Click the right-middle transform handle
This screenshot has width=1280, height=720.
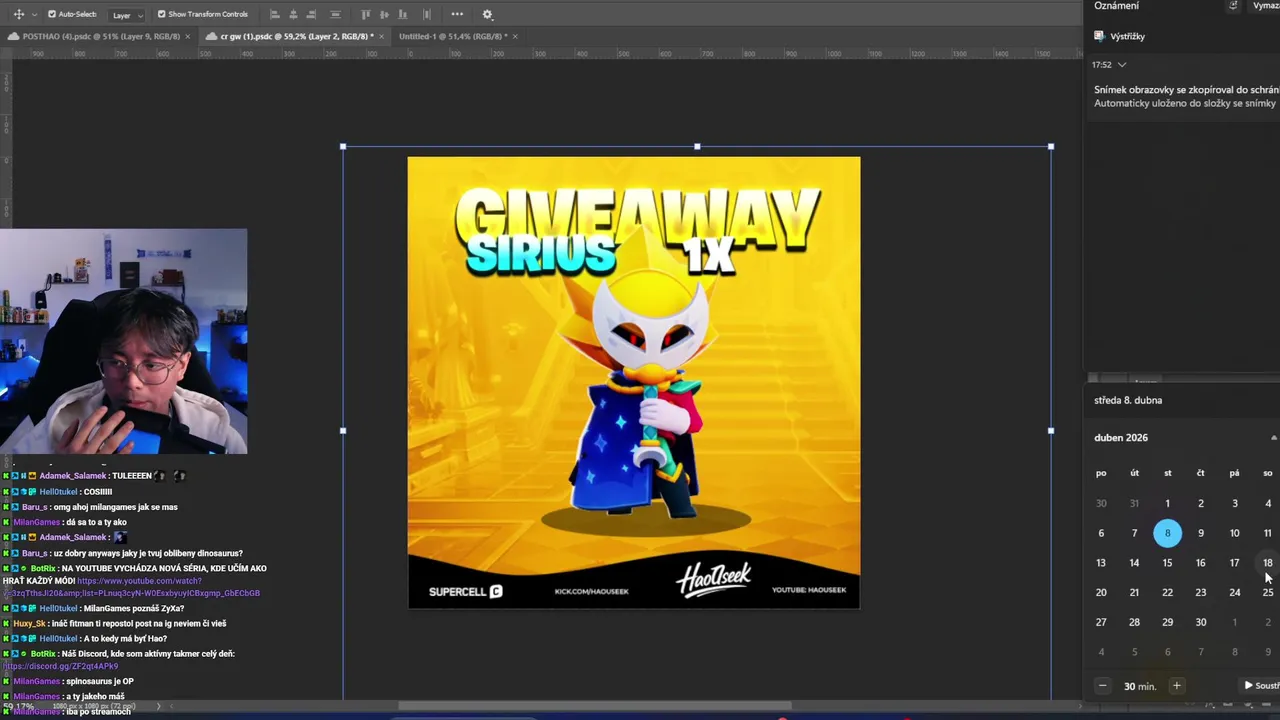click(x=1051, y=431)
